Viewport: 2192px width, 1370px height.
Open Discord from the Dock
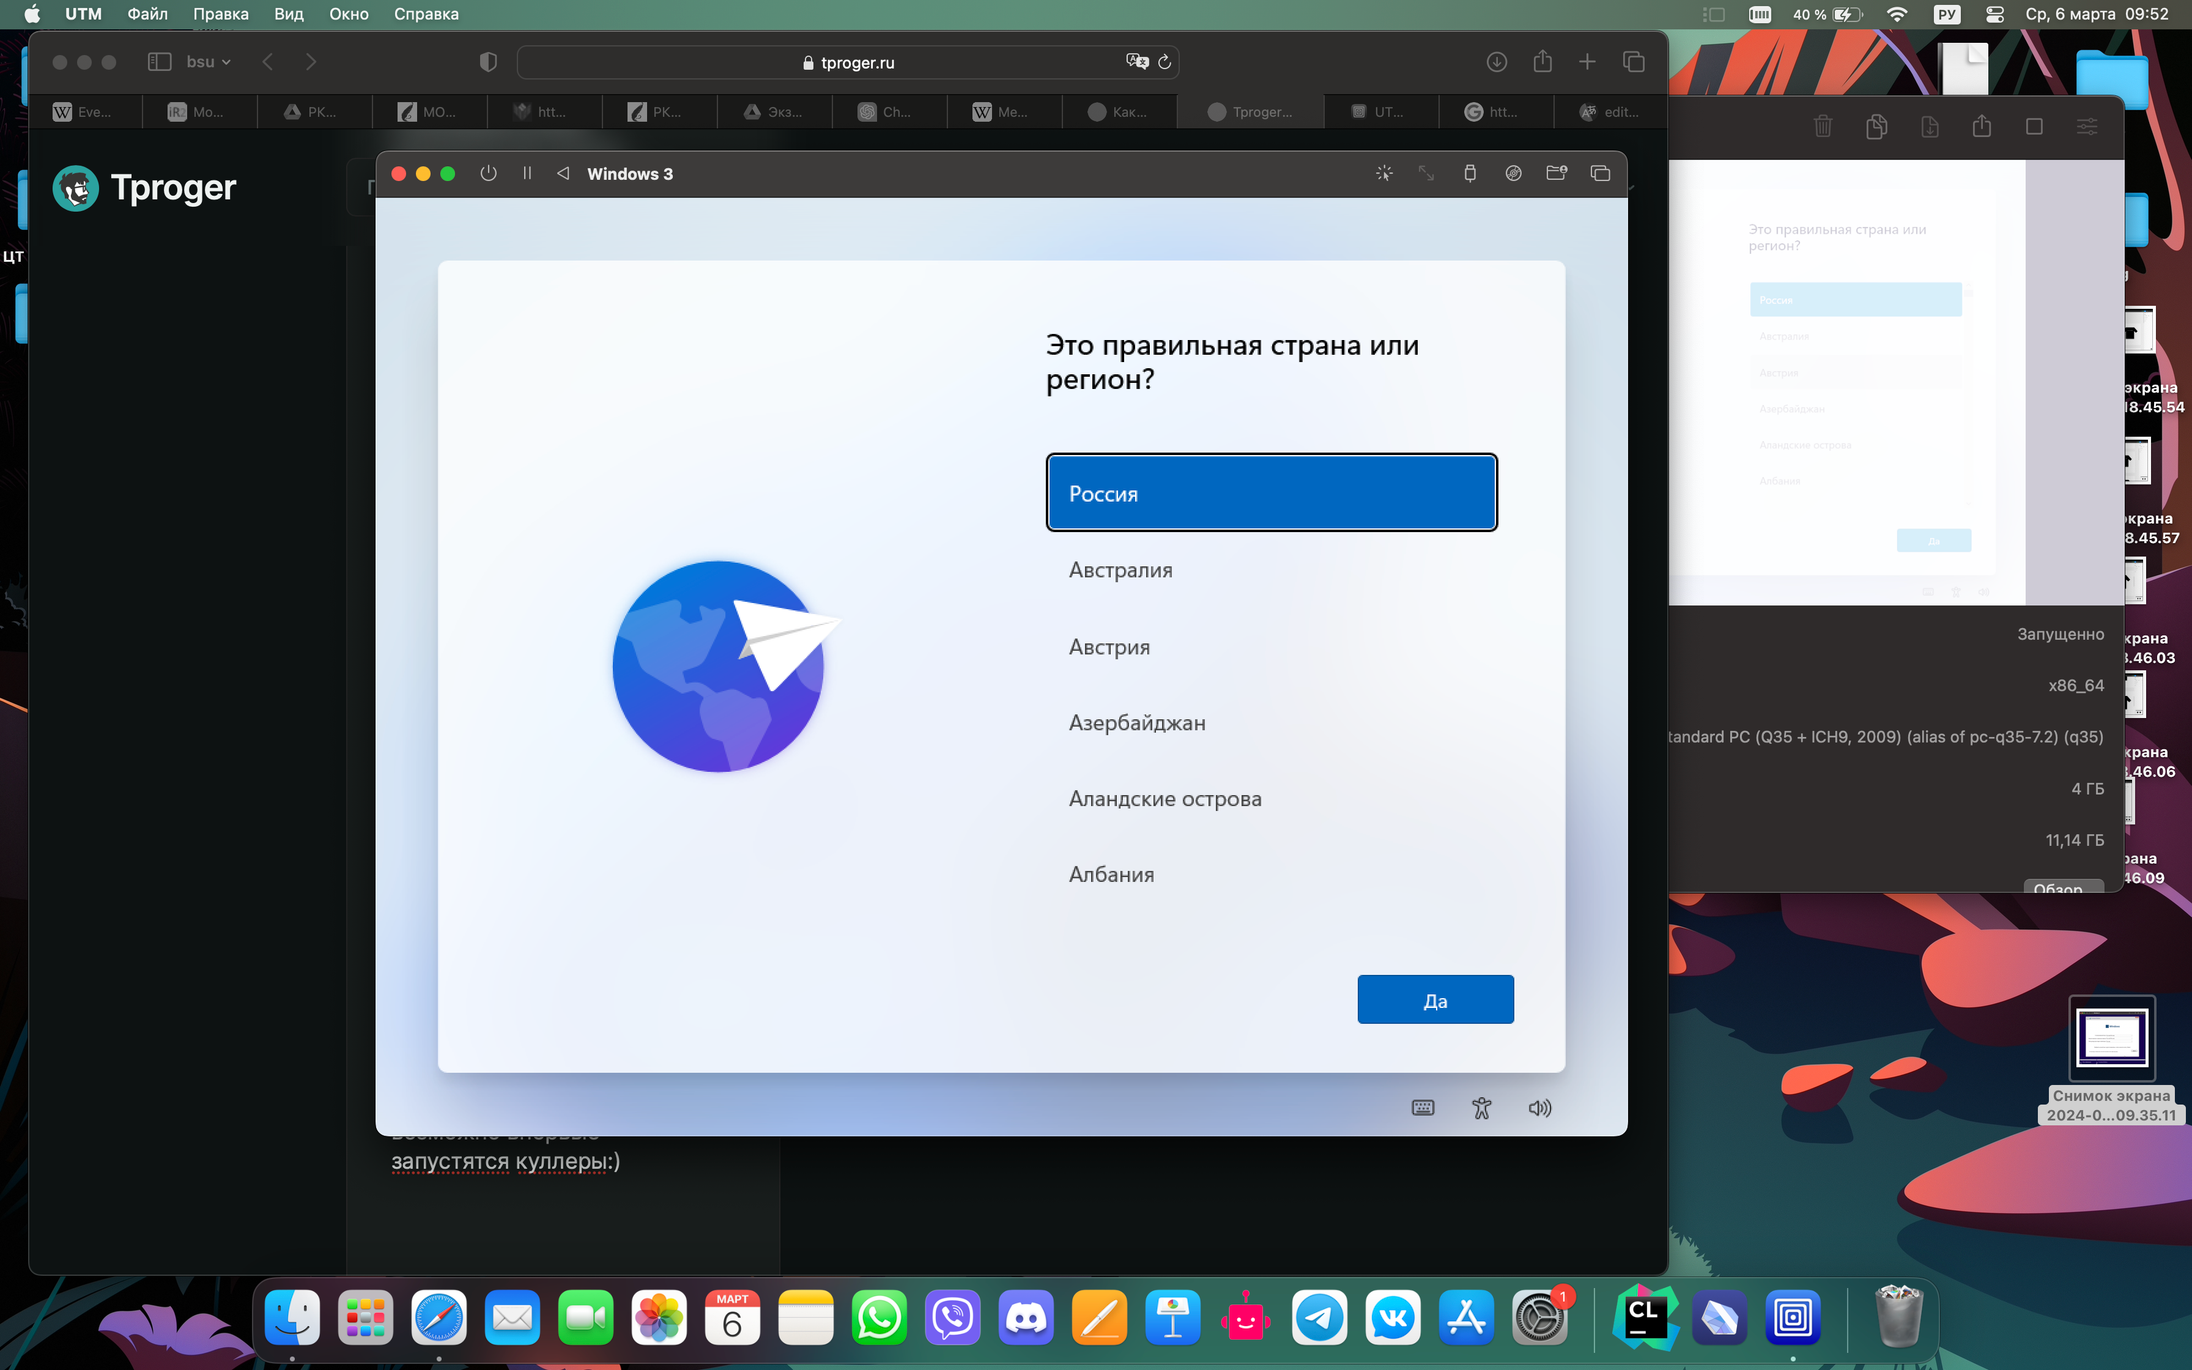(x=1026, y=1318)
